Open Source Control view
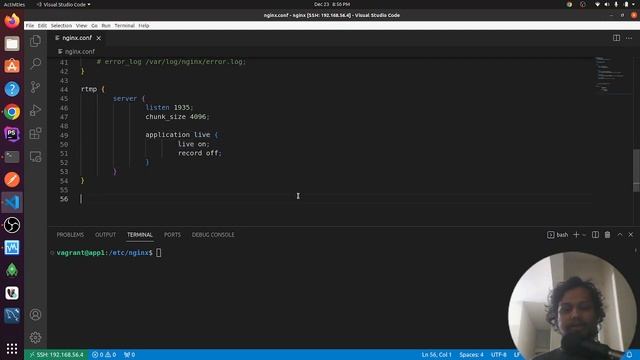 (x=36, y=87)
